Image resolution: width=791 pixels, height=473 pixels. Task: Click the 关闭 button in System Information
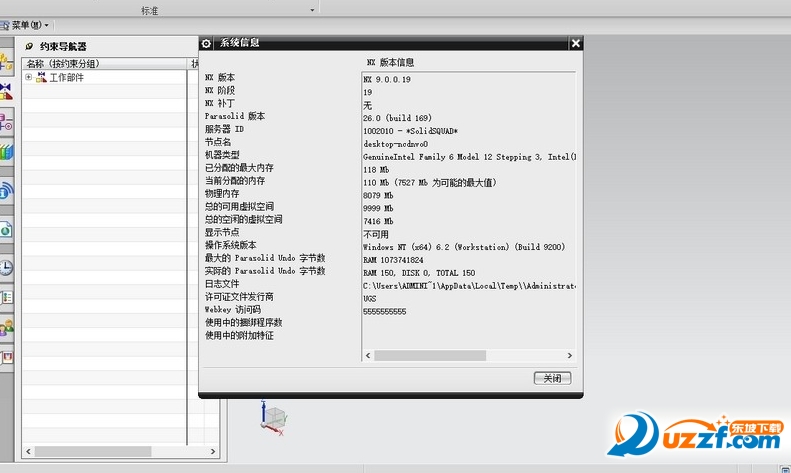(552, 378)
